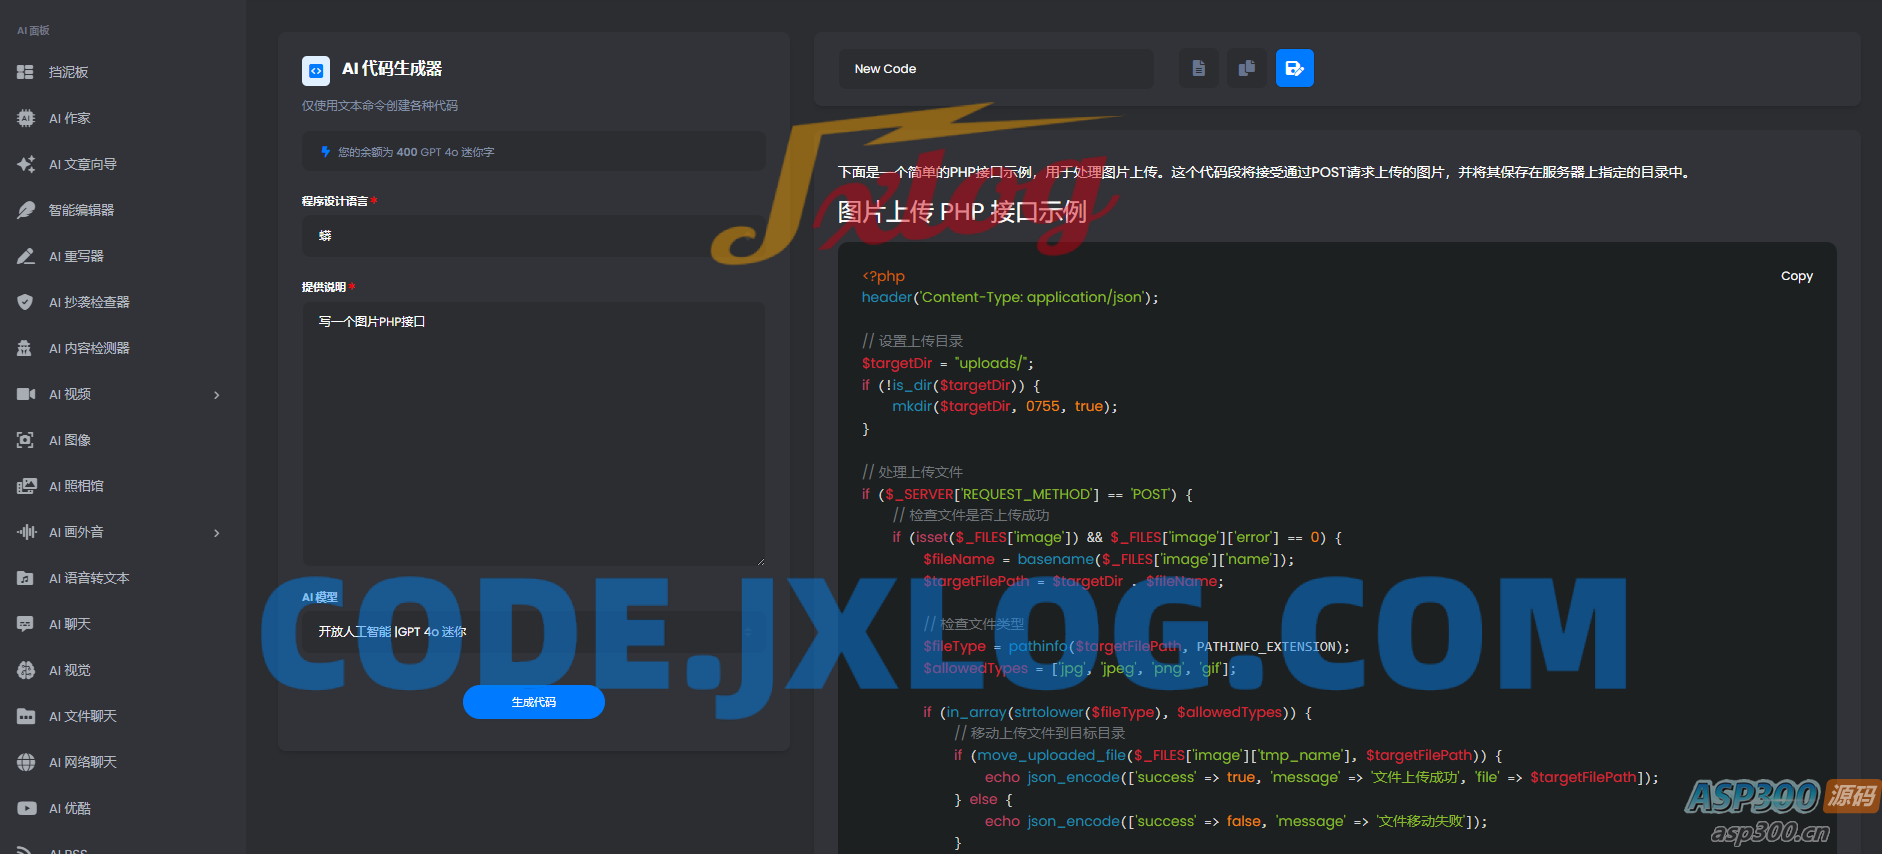Open 挡泥板 dashboard menu item
This screenshot has width=1882, height=854.
68,72
